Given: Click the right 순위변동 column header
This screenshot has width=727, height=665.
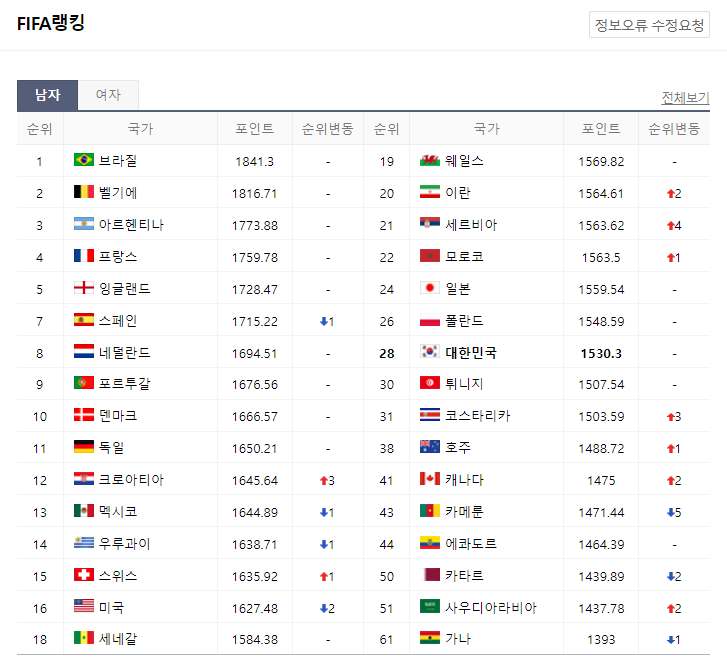Looking at the screenshot, I should coord(674,128).
